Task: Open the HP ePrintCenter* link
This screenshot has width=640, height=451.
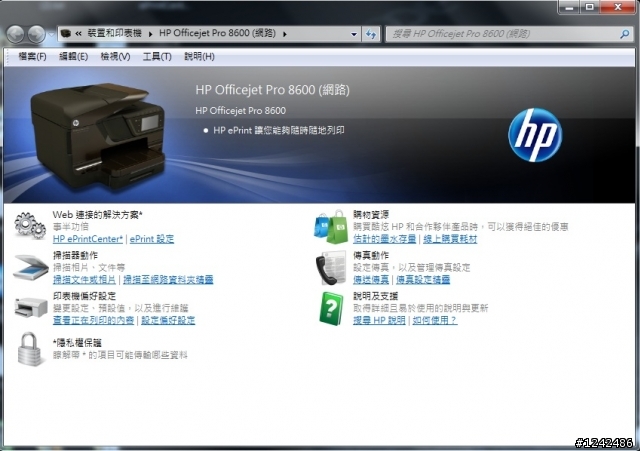Action: click(88, 239)
